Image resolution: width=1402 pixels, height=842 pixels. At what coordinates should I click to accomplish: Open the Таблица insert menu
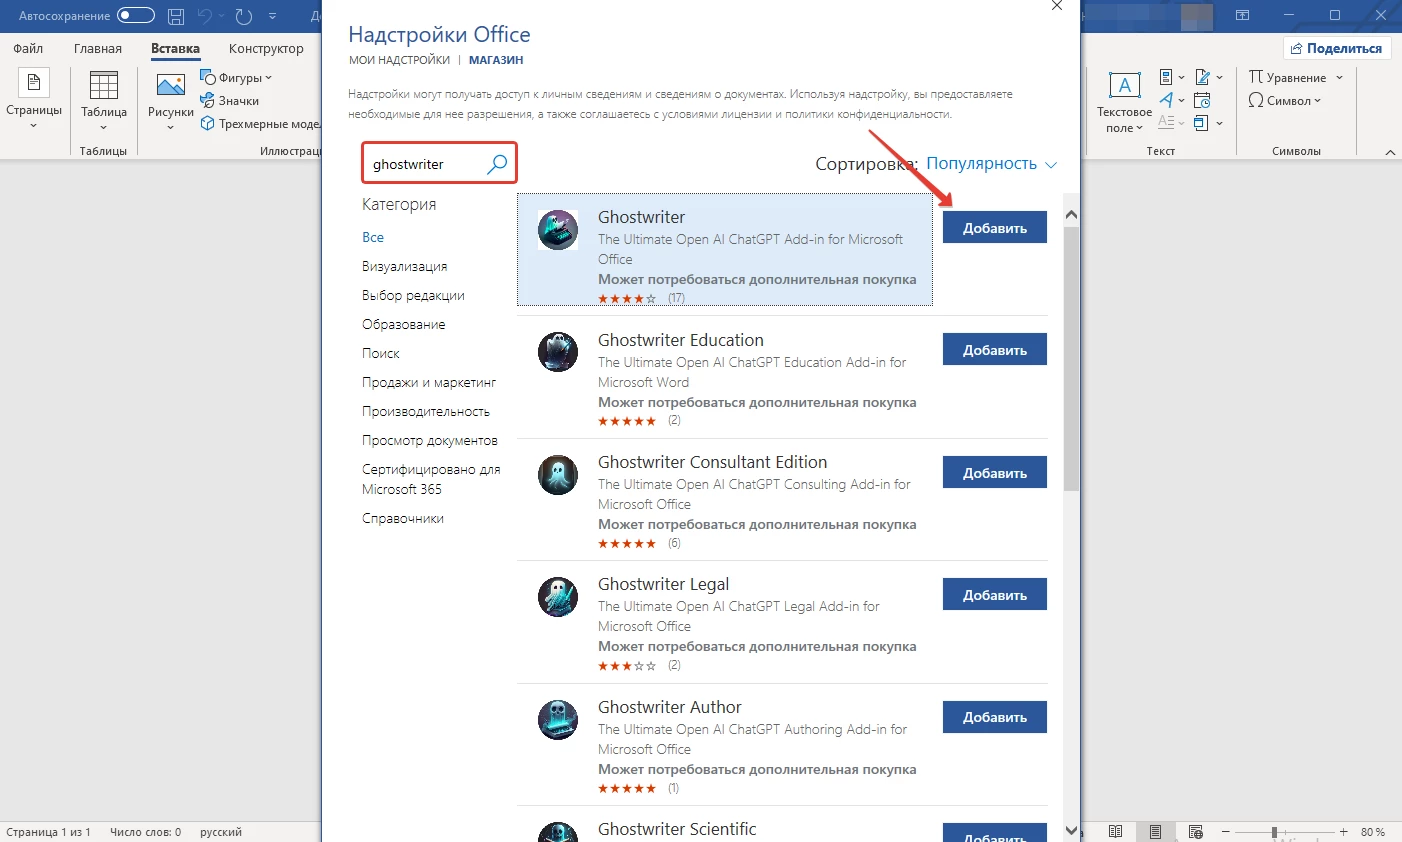tap(104, 101)
